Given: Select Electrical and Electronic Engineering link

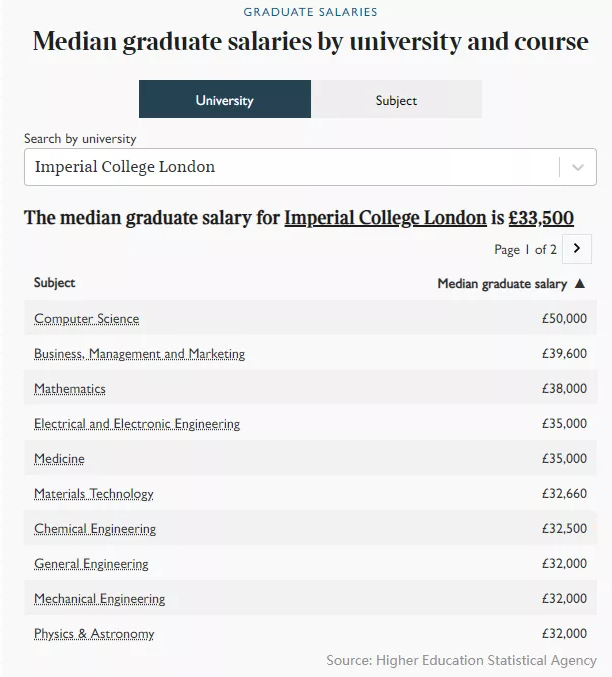Looking at the screenshot, I should [x=137, y=424].
